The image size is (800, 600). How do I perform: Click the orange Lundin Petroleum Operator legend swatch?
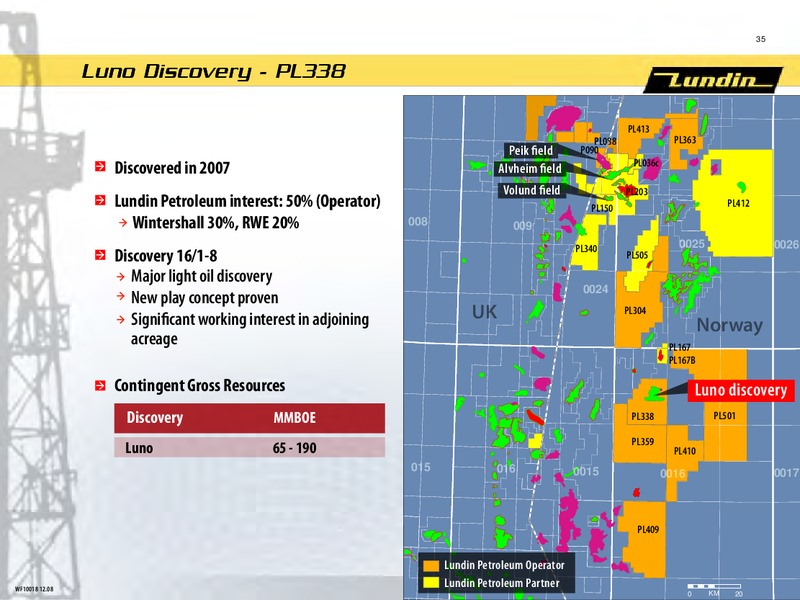[x=431, y=566]
